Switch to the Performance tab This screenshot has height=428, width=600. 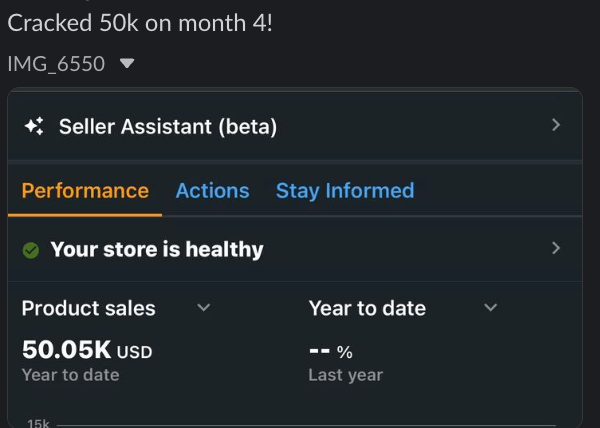click(85, 191)
